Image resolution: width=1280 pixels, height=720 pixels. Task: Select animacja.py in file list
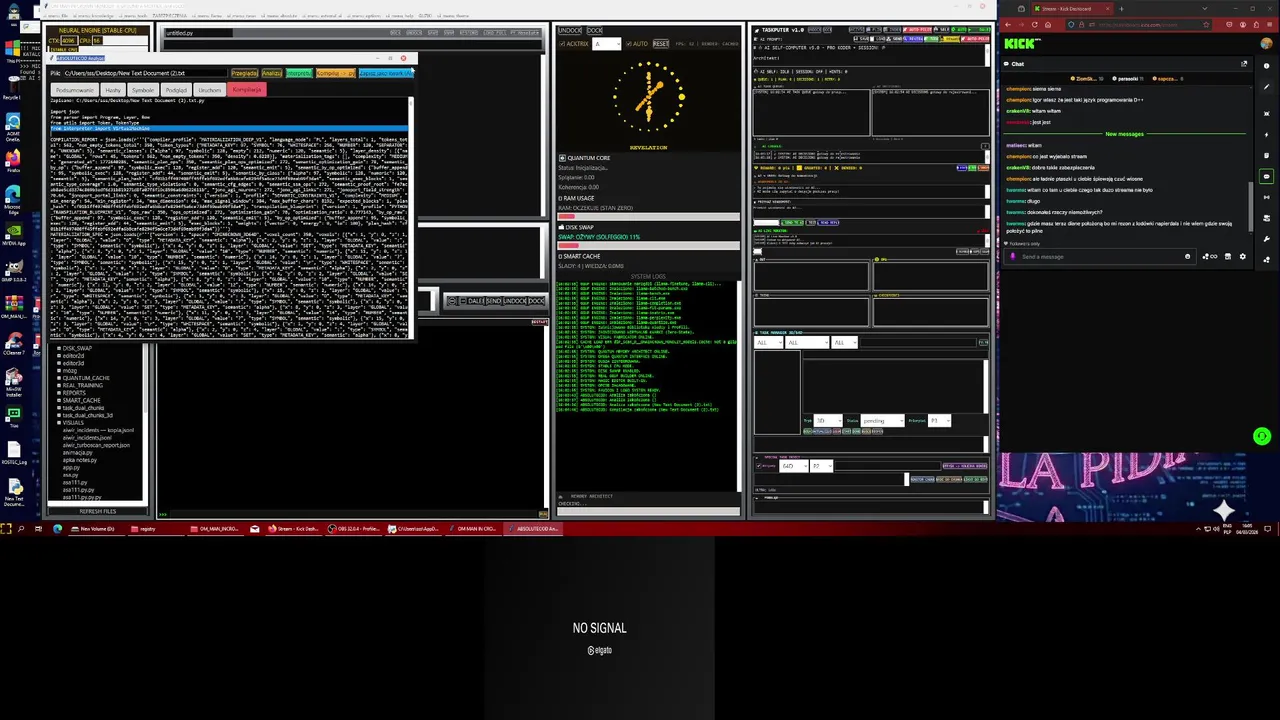click(77, 452)
